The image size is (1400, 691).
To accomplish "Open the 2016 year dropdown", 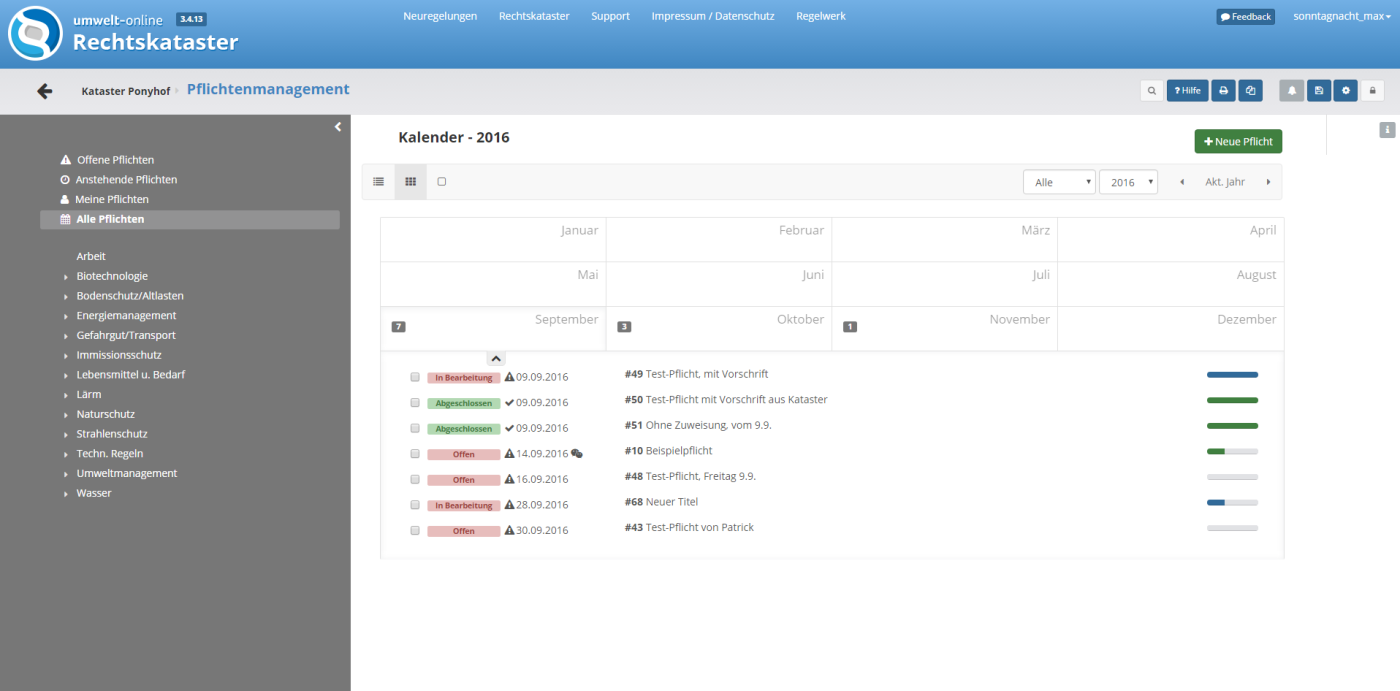I will (1128, 182).
